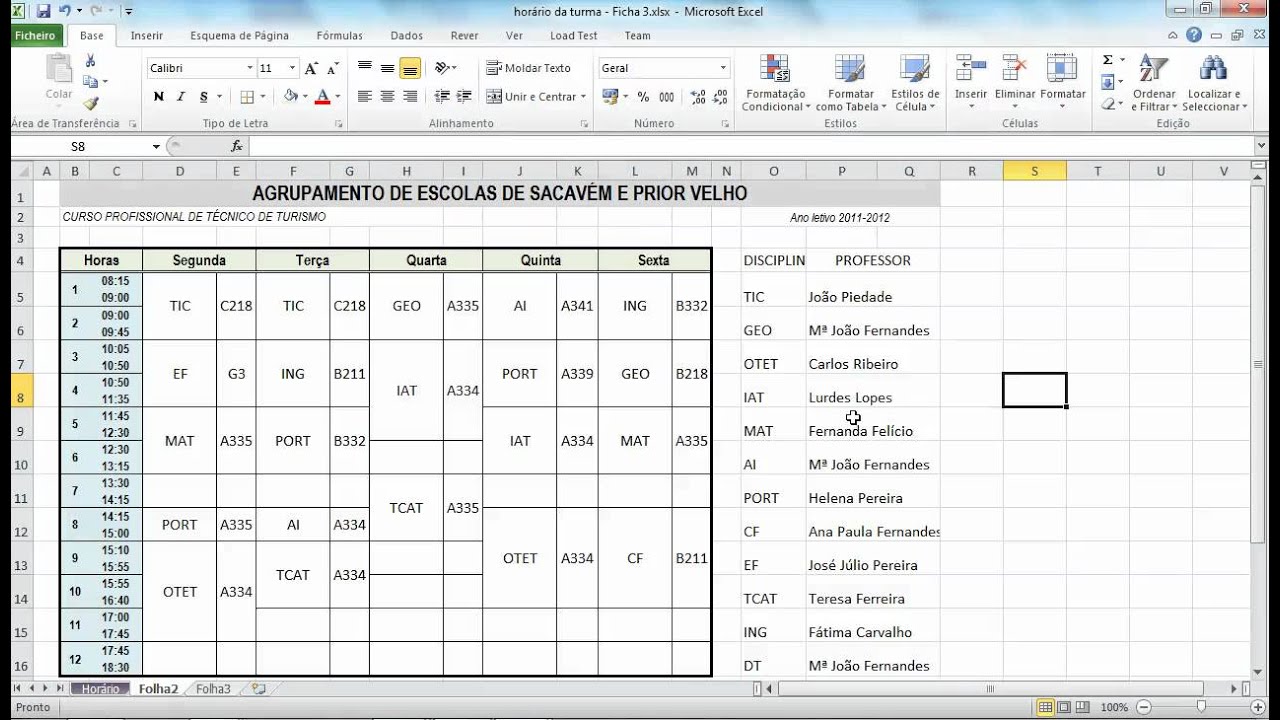Screen dimensions: 1280x720
Task: Decrease decimal places
Action: (x=720, y=97)
